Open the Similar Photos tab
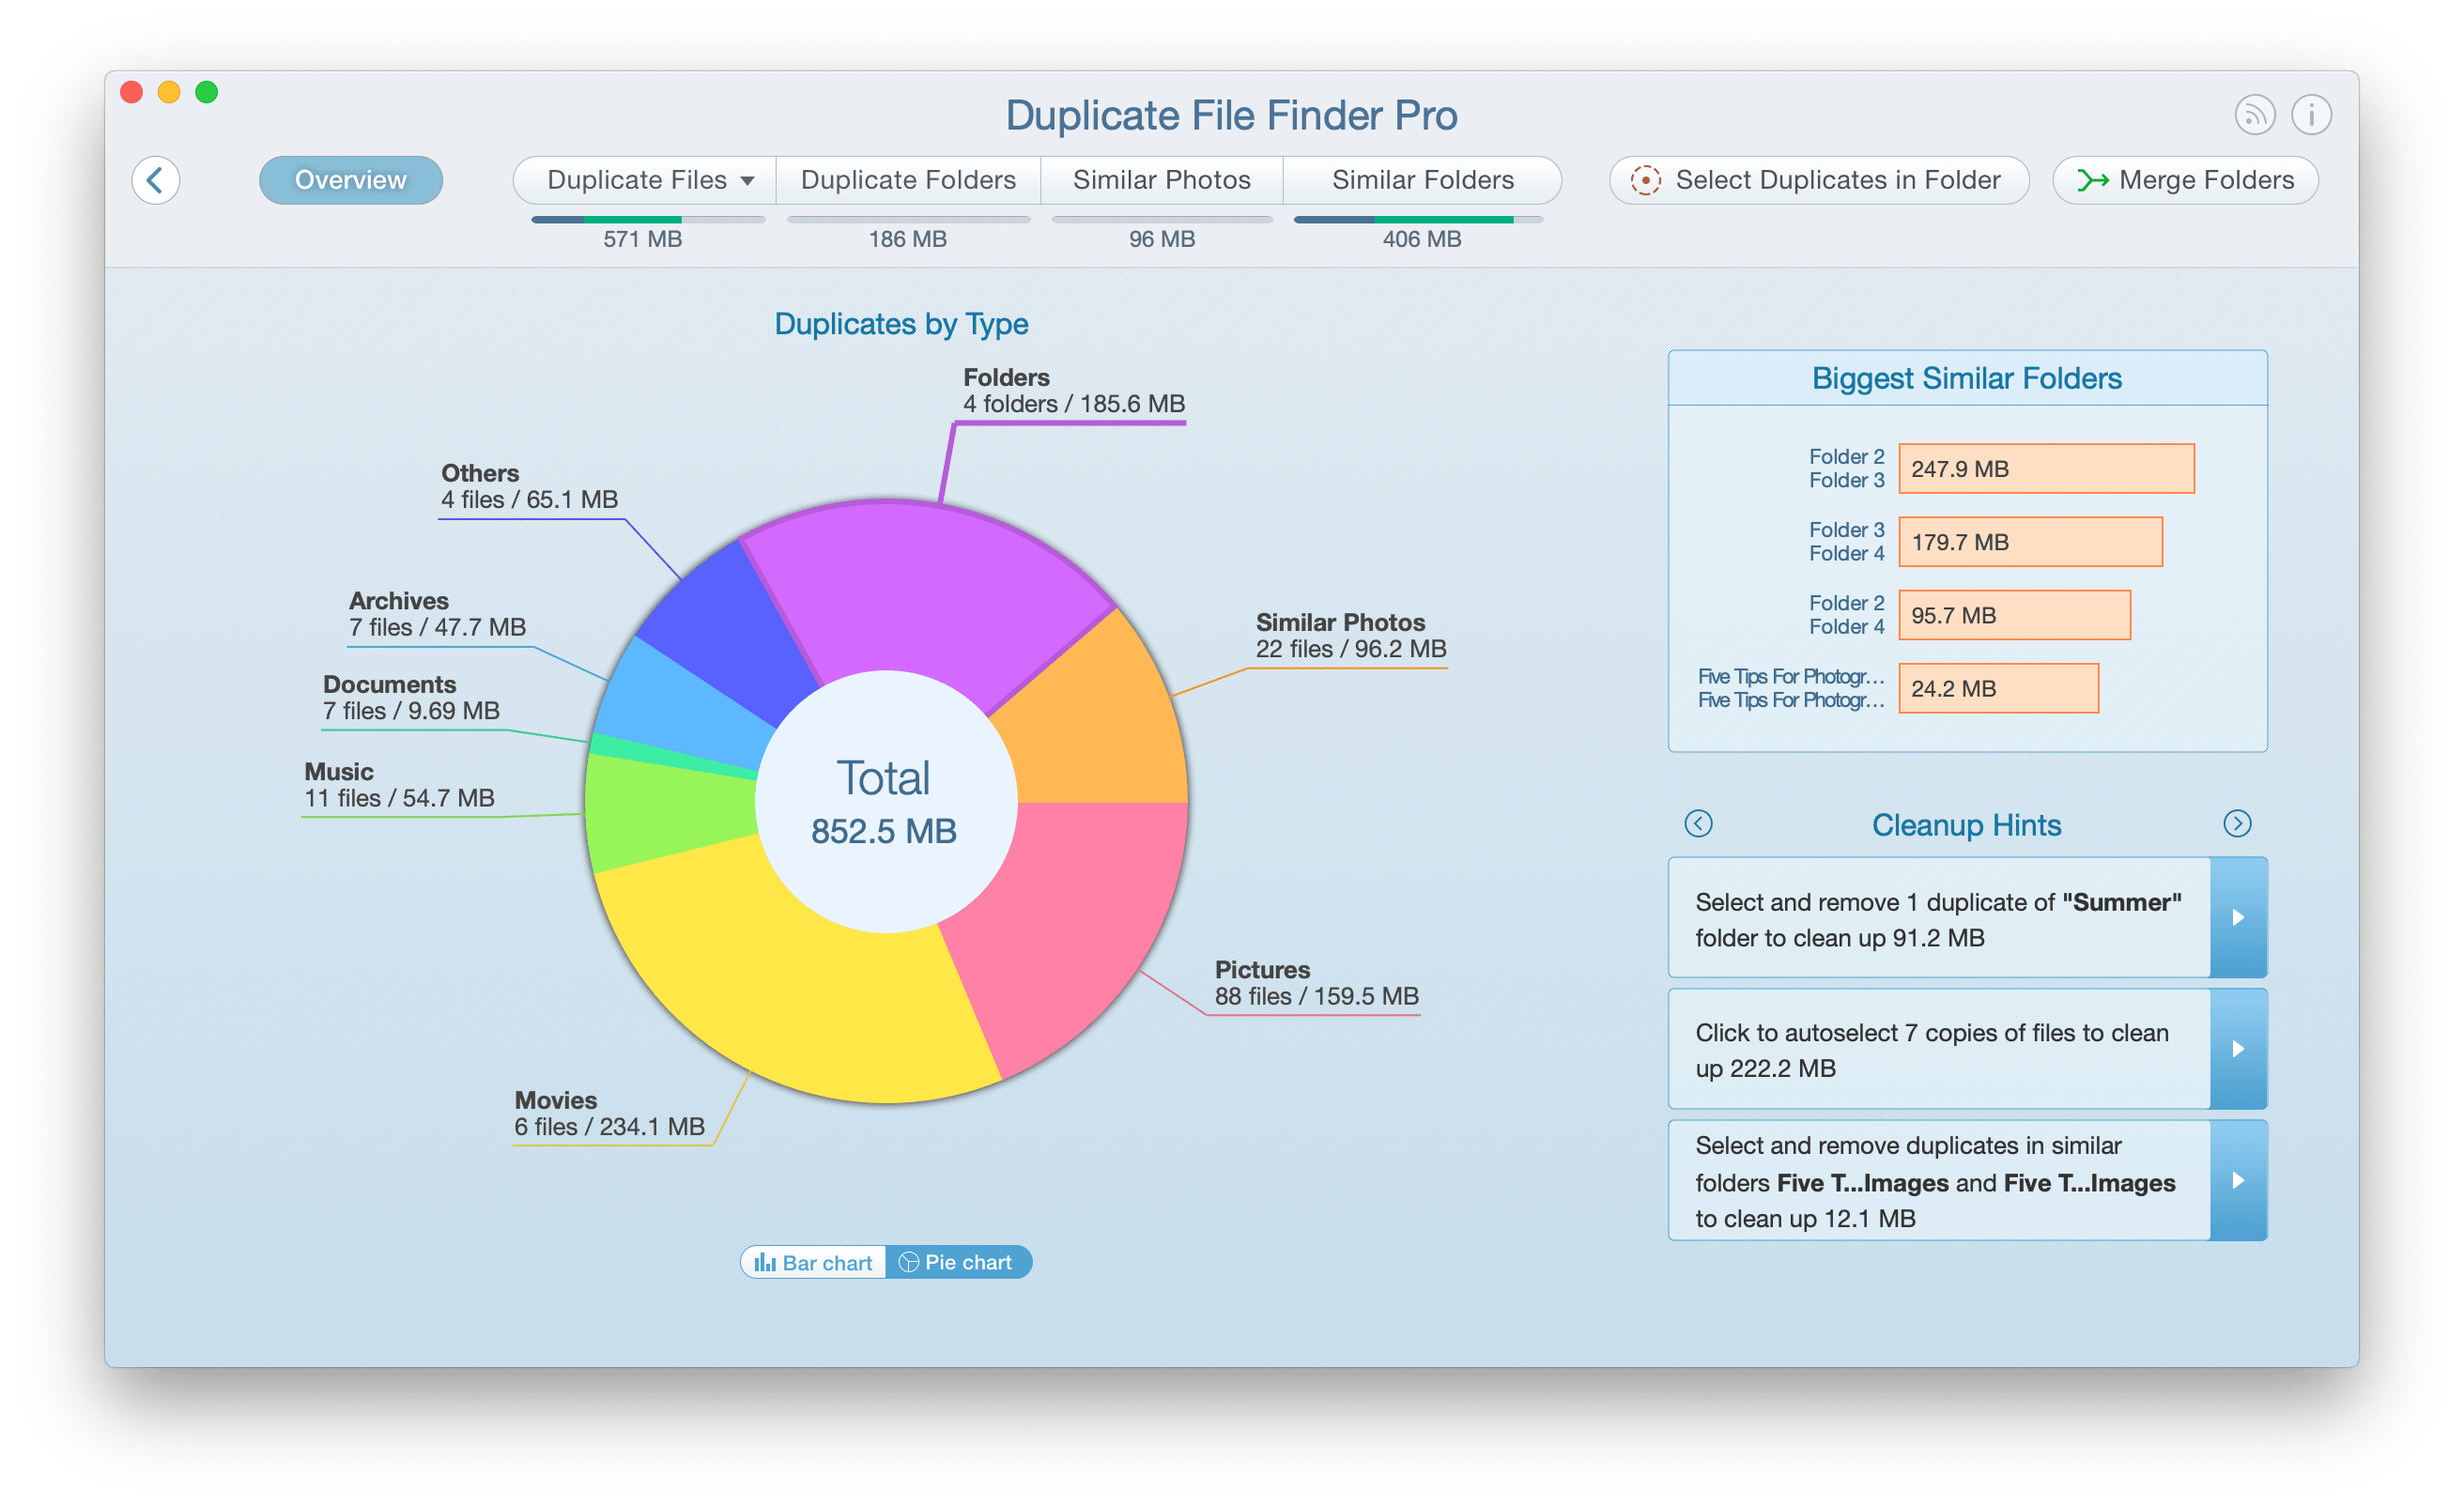 click(1162, 180)
